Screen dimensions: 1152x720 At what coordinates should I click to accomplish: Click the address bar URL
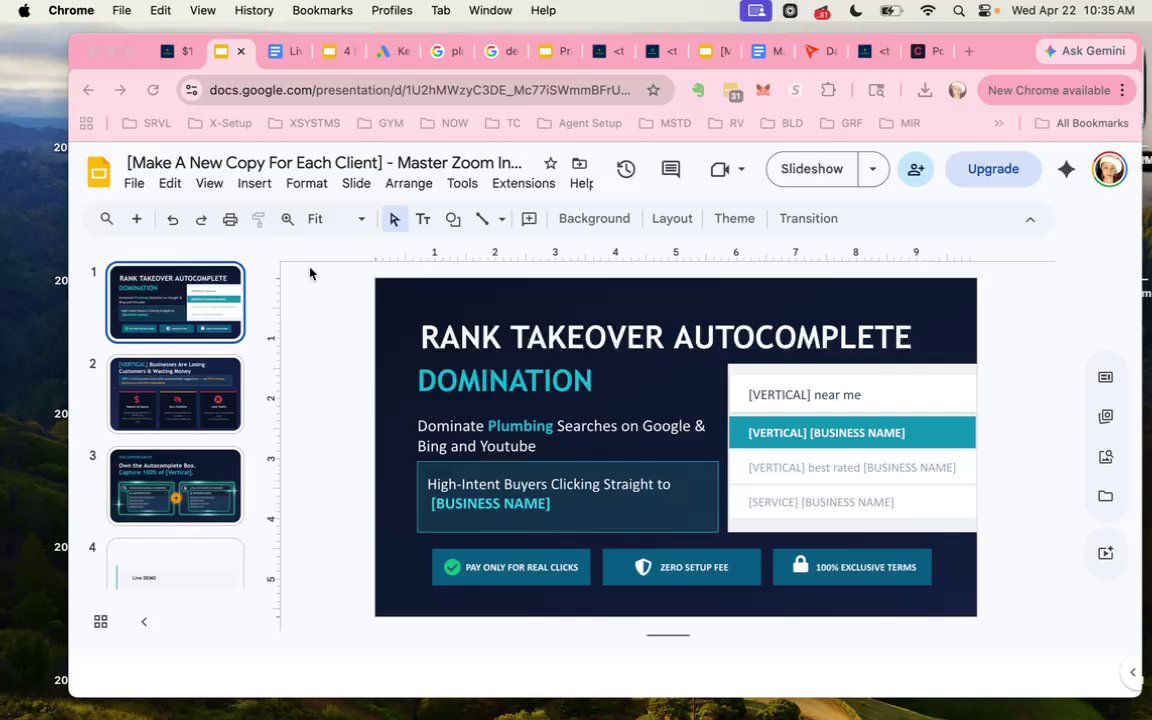[x=420, y=90]
